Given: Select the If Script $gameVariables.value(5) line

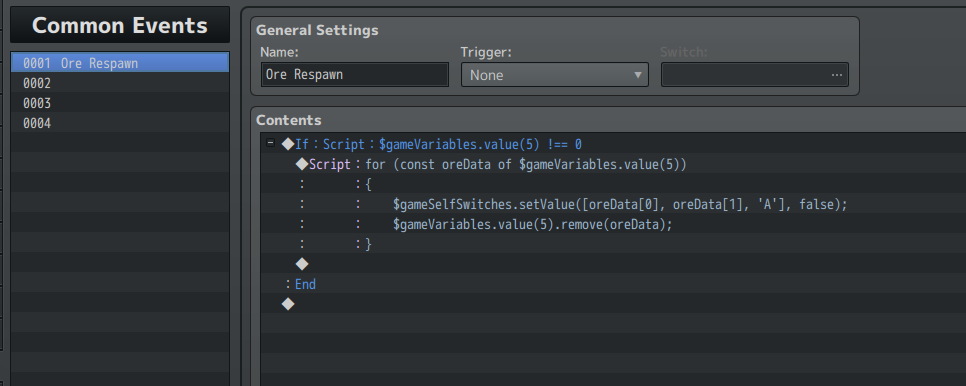Looking at the screenshot, I should coord(613,144).
